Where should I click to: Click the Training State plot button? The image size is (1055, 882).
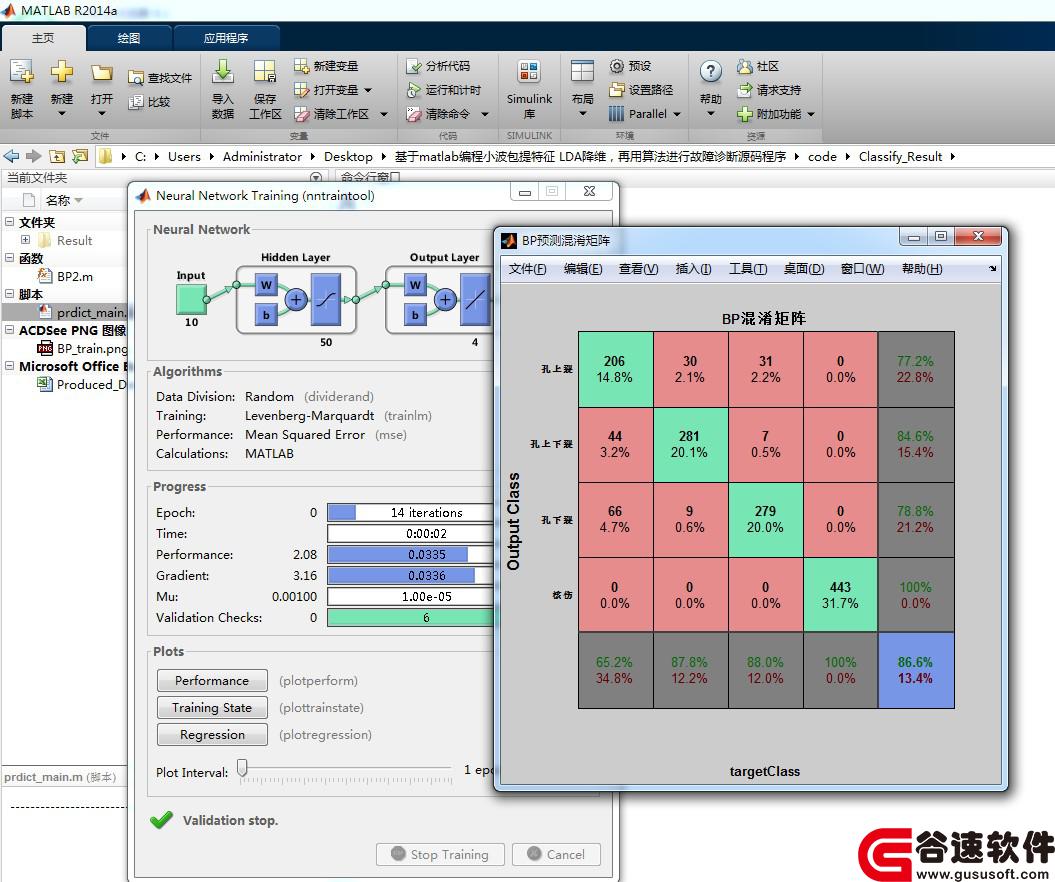coord(212,707)
